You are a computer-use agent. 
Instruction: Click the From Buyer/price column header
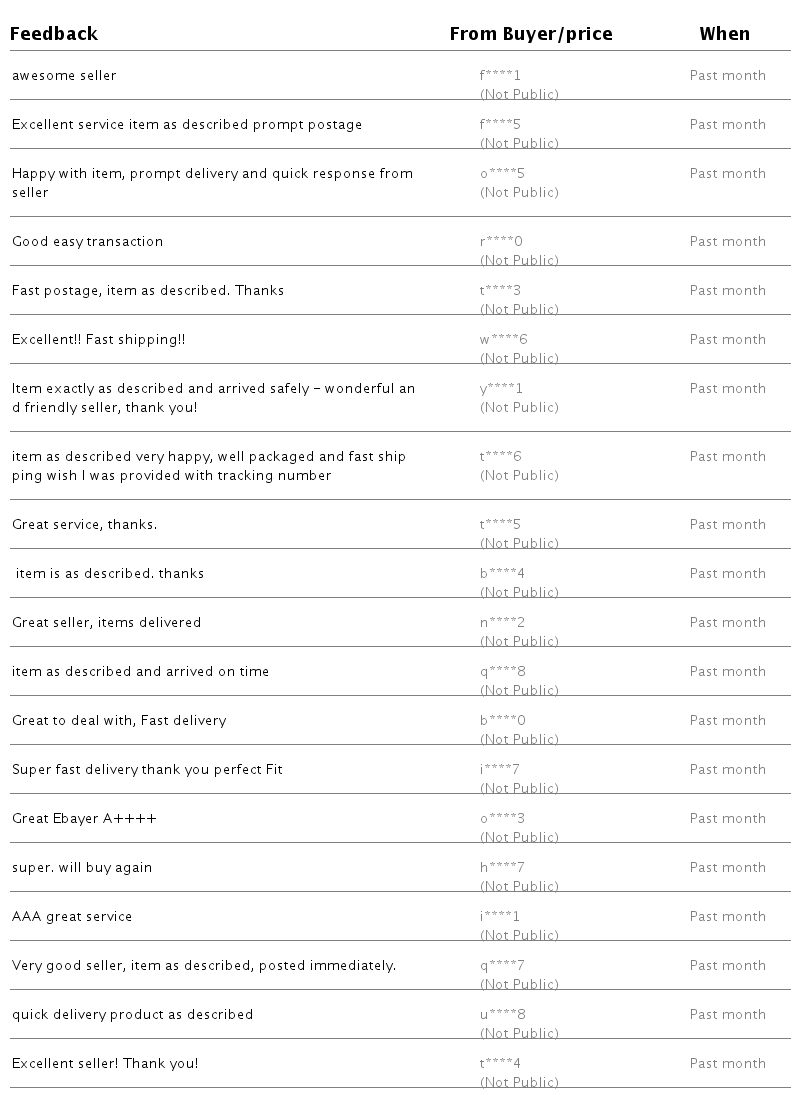pyautogui.click(x=530, y=34)
